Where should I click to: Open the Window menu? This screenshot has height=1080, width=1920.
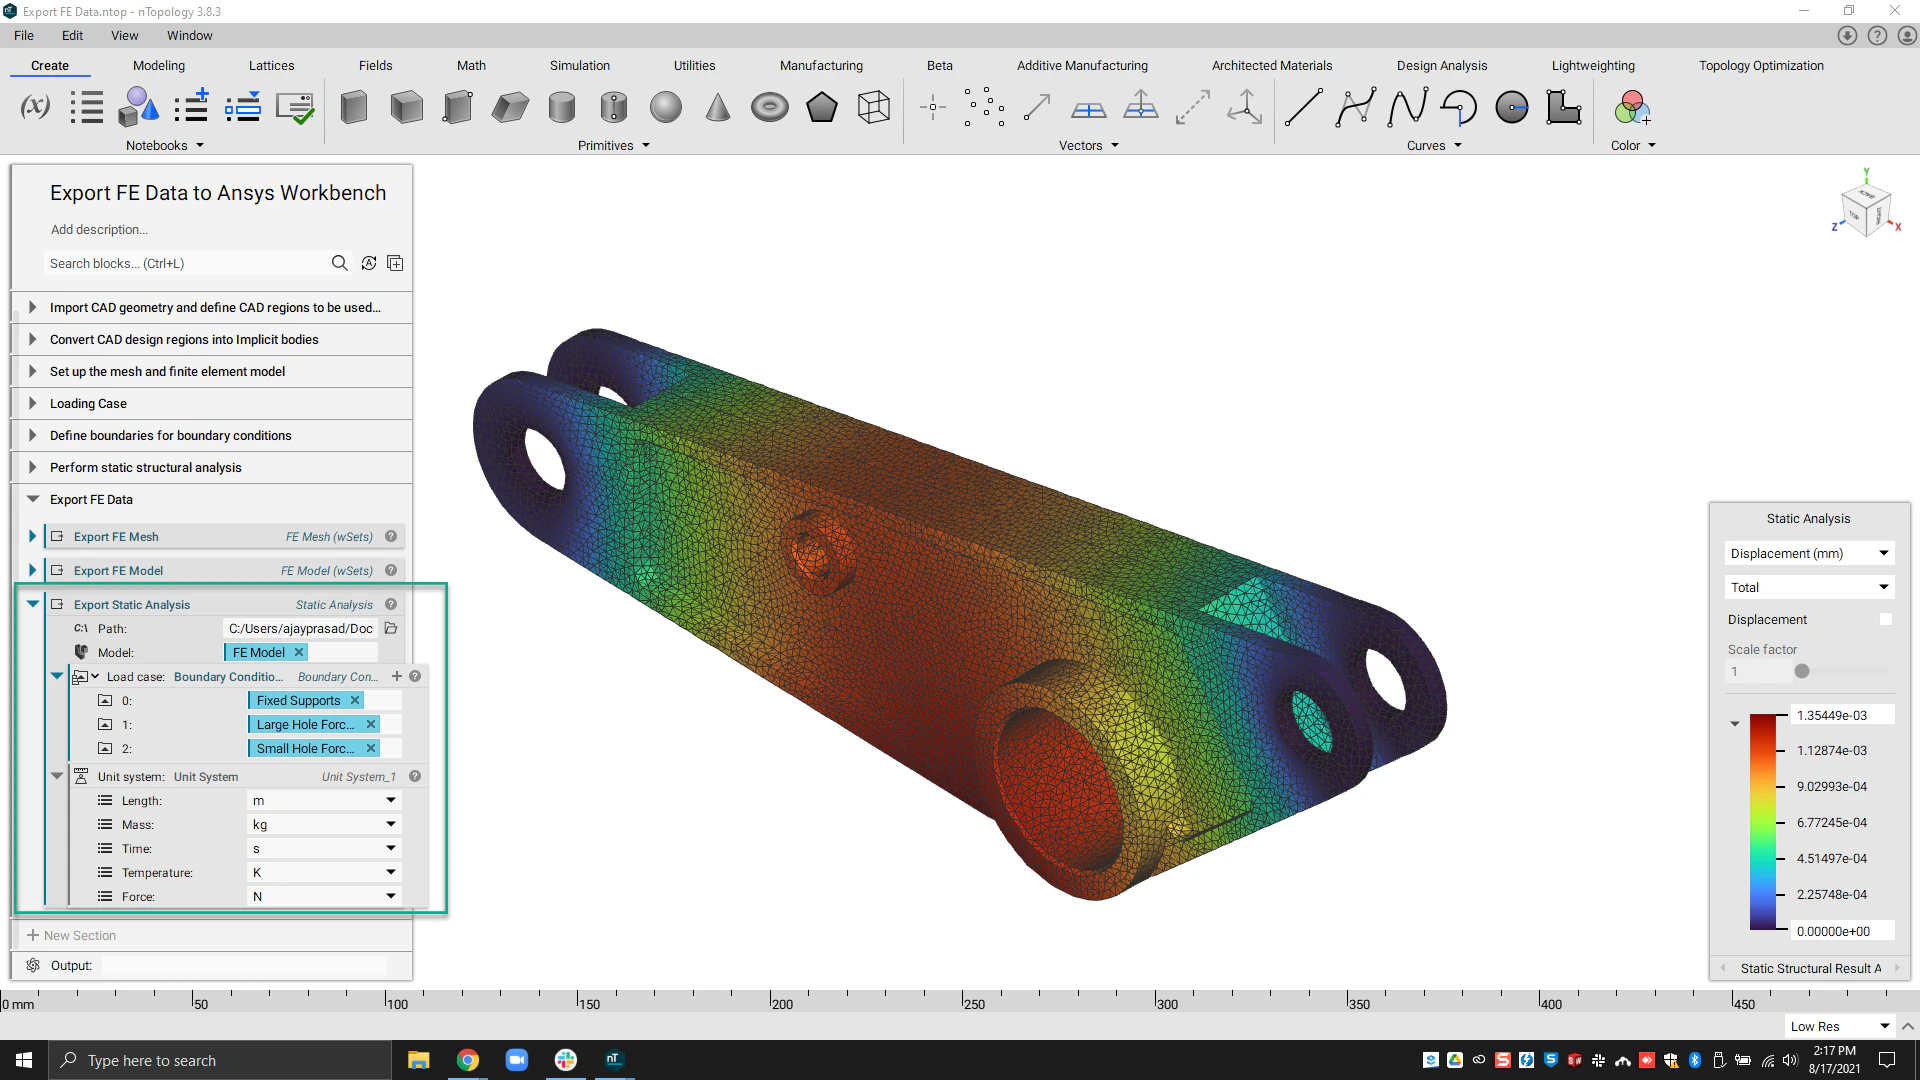pyautogui.click(x=189, y=35)
